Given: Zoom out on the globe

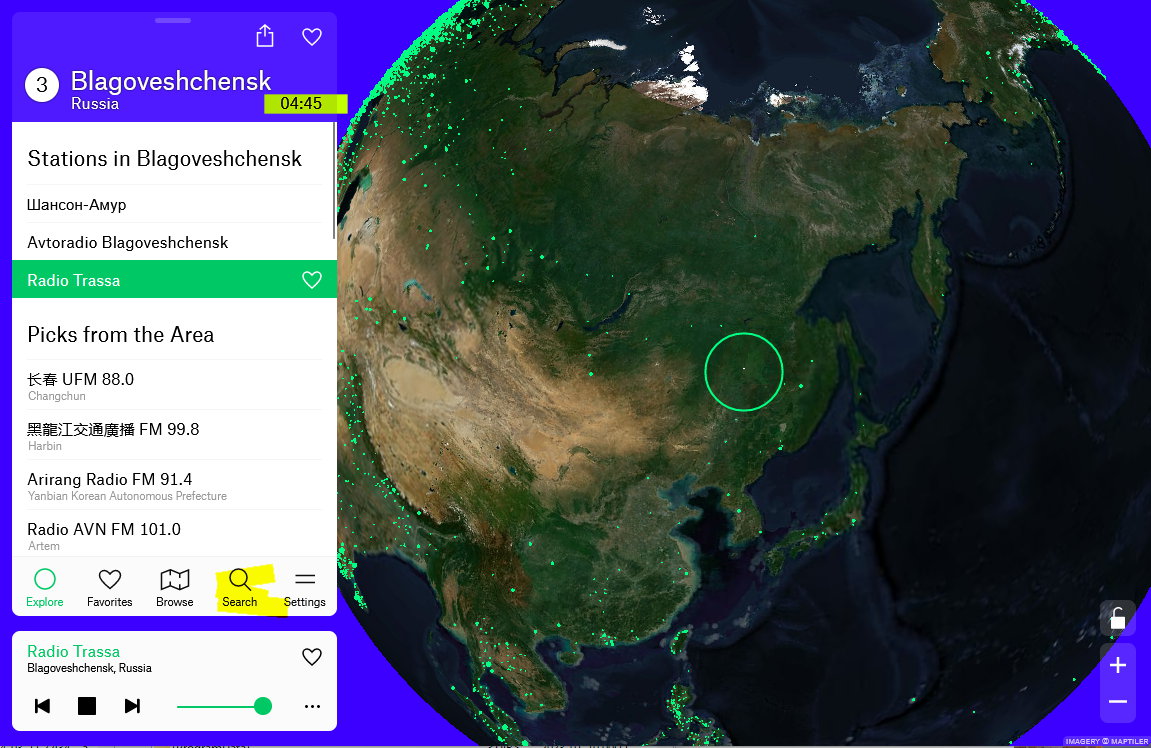Looking at the screenshot, I should coord(1117,702).
